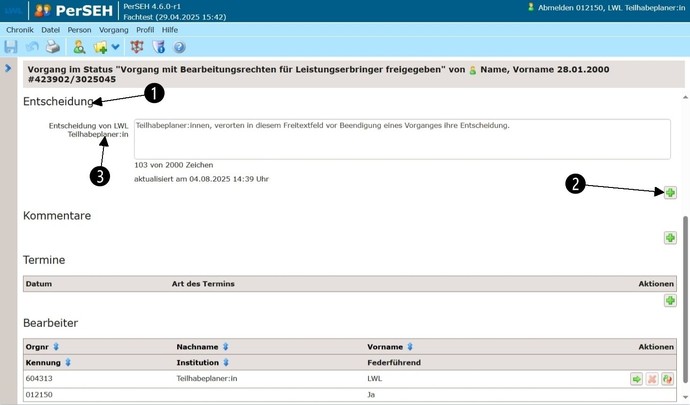This screenshot has width=690, height=405.
Task: Click the Bearbeiter section heading
Action: 50,323
